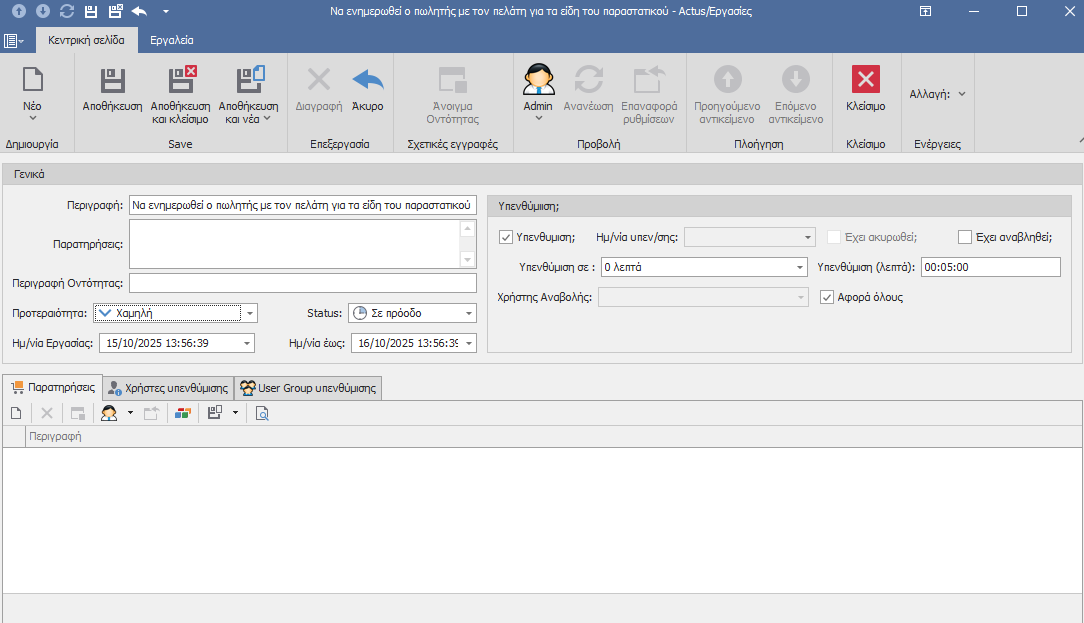Screen dimensions: 1084x623
Task: Click new document icon in notes toolbar
Action: pos(16,413)
